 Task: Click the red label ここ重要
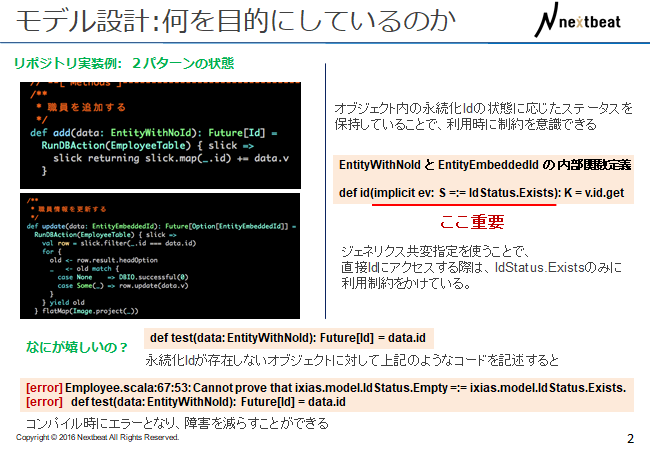tap(472, 222)
